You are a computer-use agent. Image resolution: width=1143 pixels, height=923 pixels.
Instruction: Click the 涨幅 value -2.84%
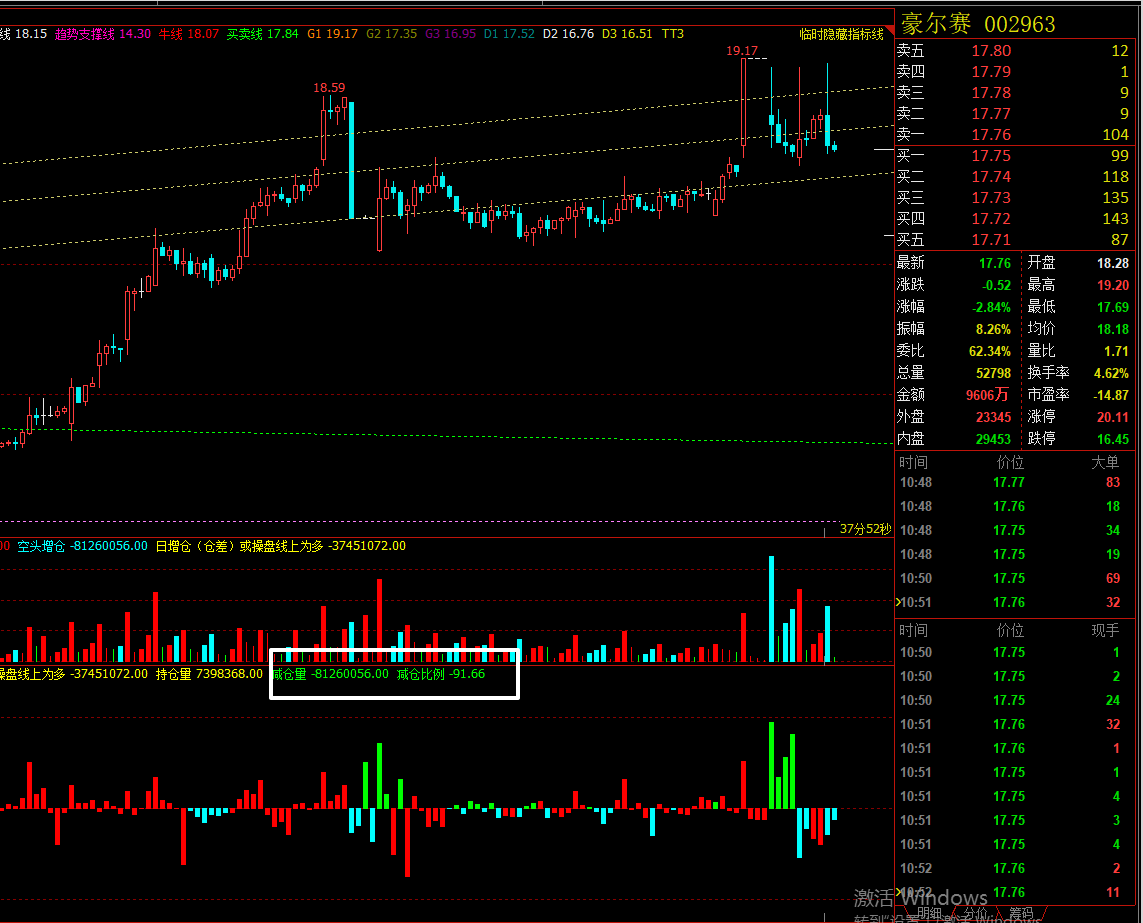[991, 307]
